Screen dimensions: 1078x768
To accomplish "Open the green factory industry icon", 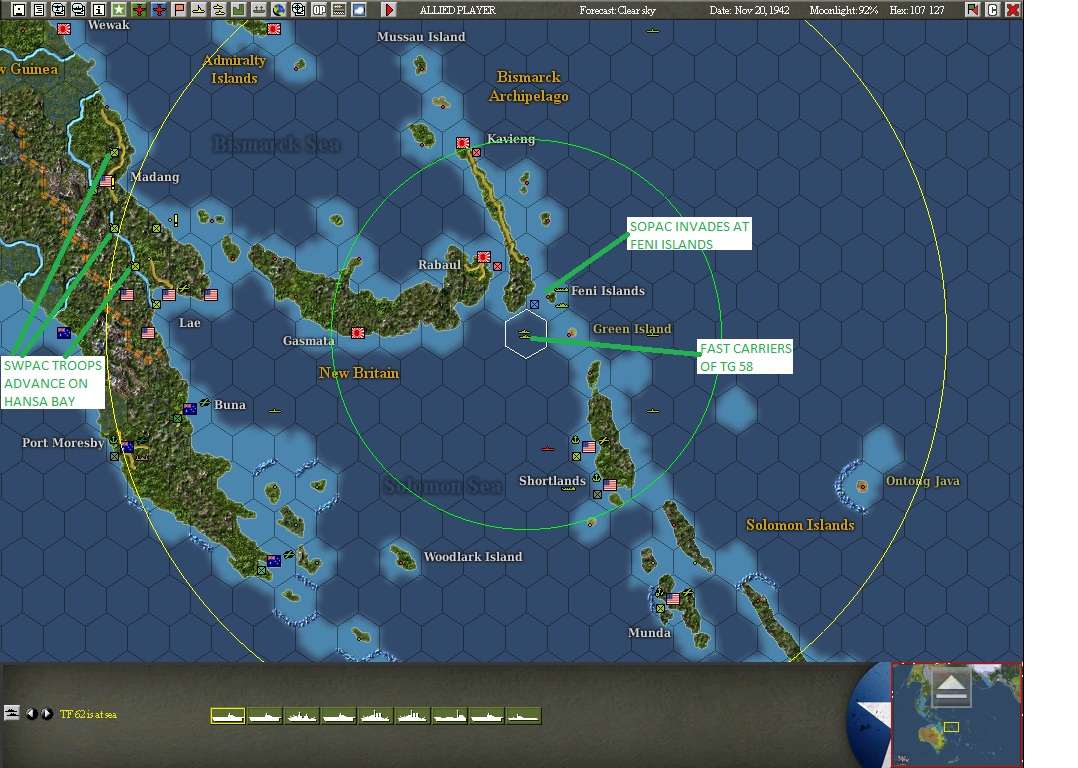I will coord(239,10).
